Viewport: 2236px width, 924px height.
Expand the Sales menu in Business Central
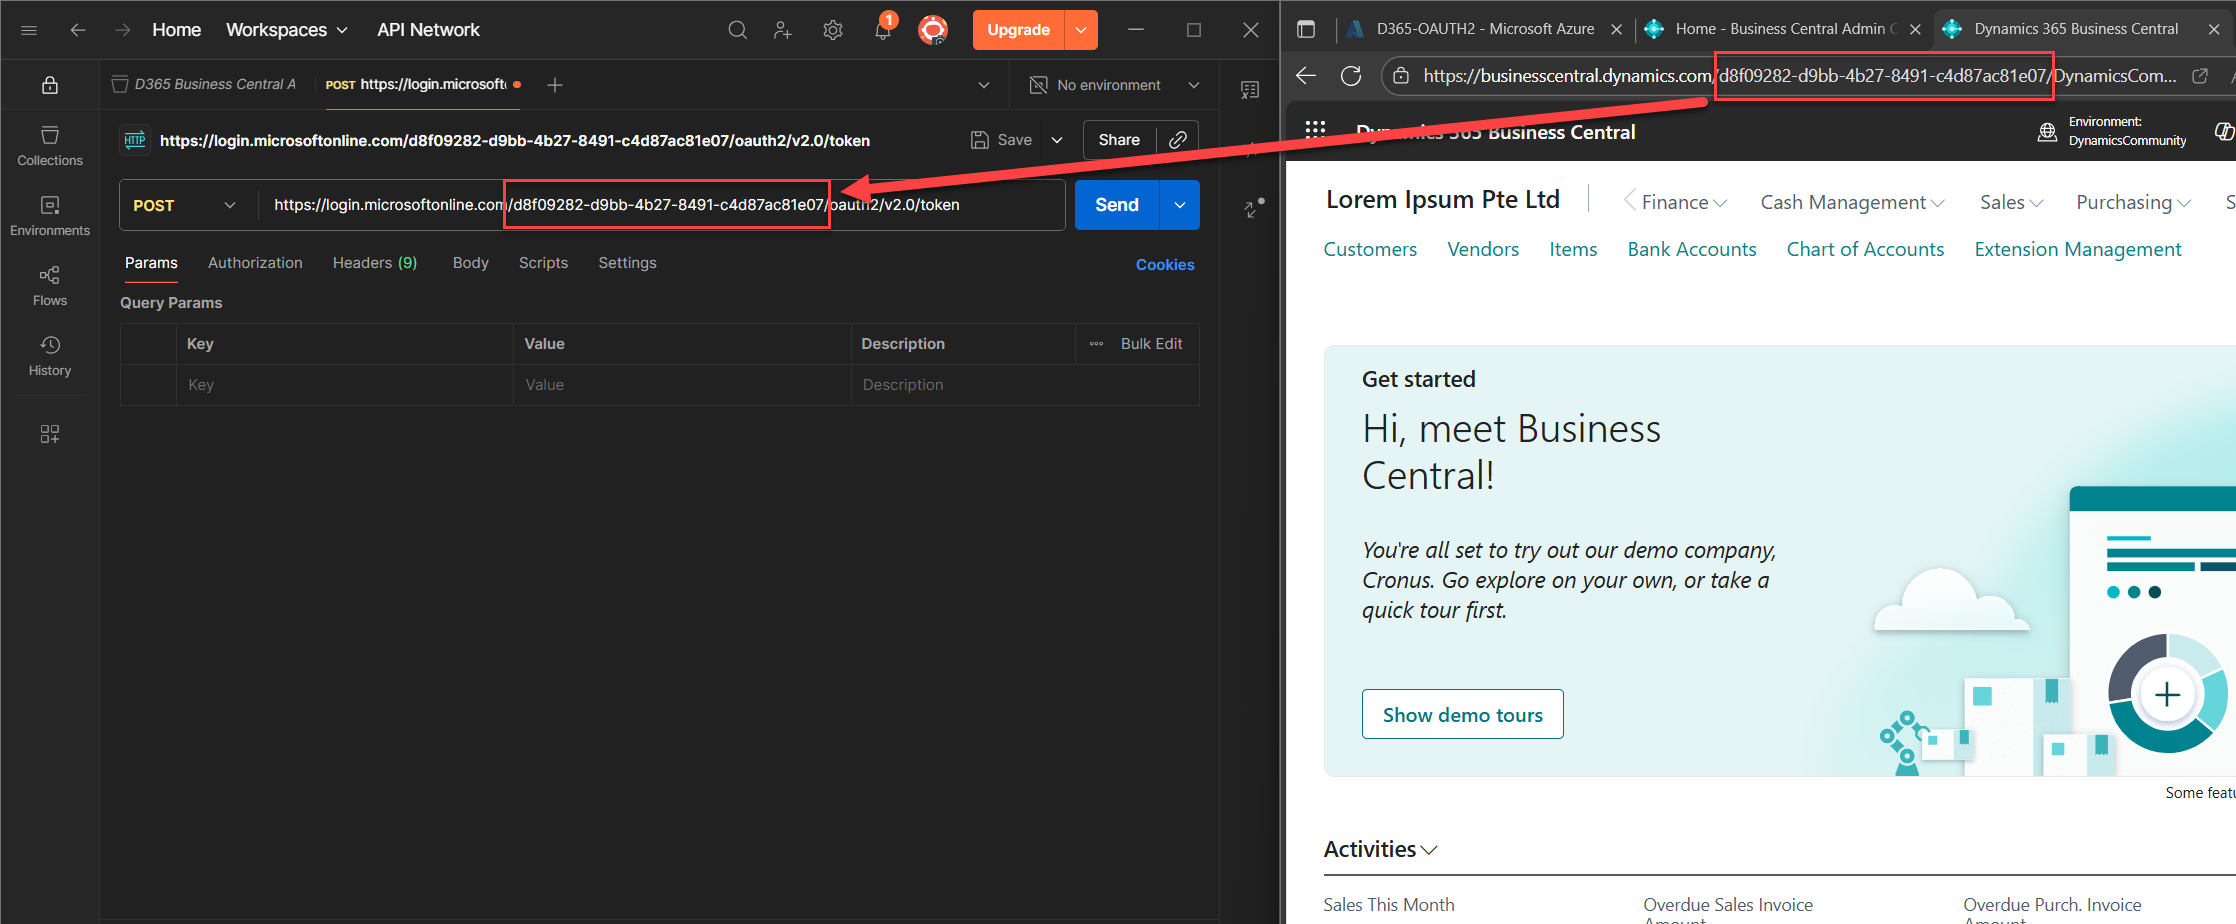(x=2011, y=202)
